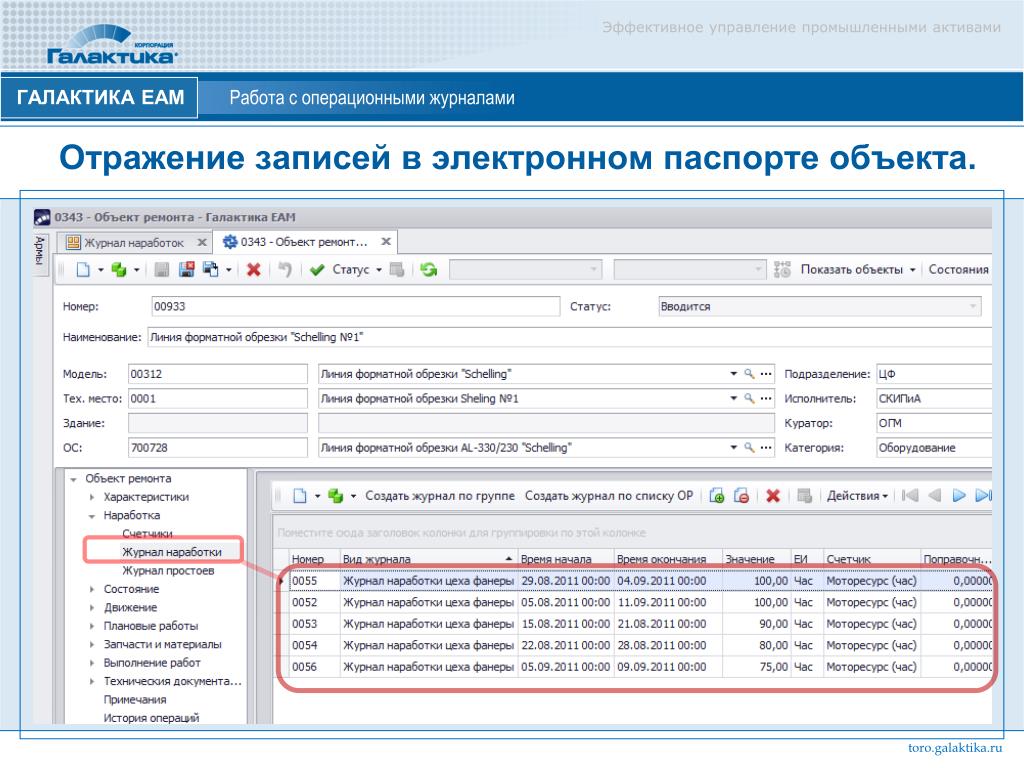Click the print icon next to Статус

coord(396,270)
